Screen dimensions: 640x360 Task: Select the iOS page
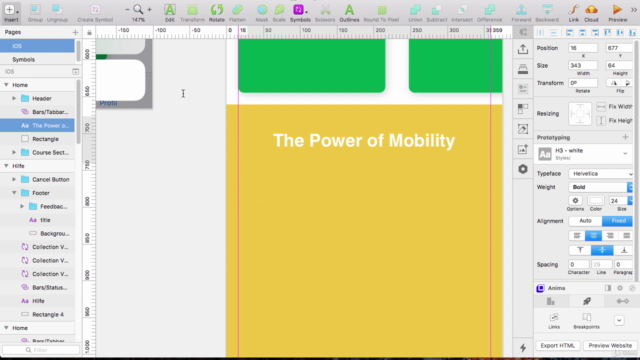click(37, 46)
